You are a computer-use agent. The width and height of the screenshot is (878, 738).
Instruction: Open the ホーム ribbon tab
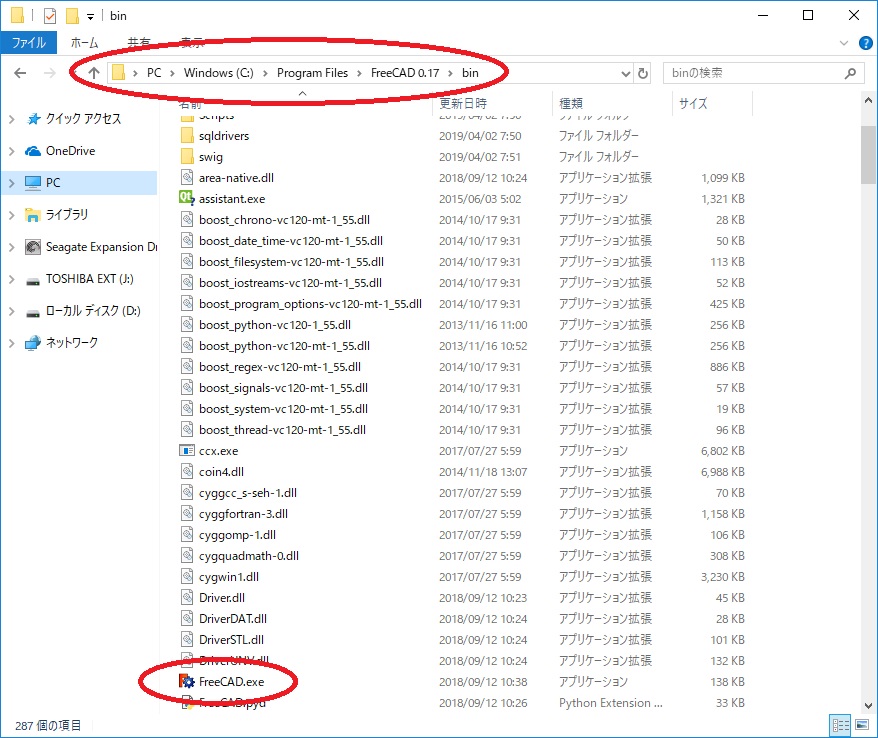point(84,43)
